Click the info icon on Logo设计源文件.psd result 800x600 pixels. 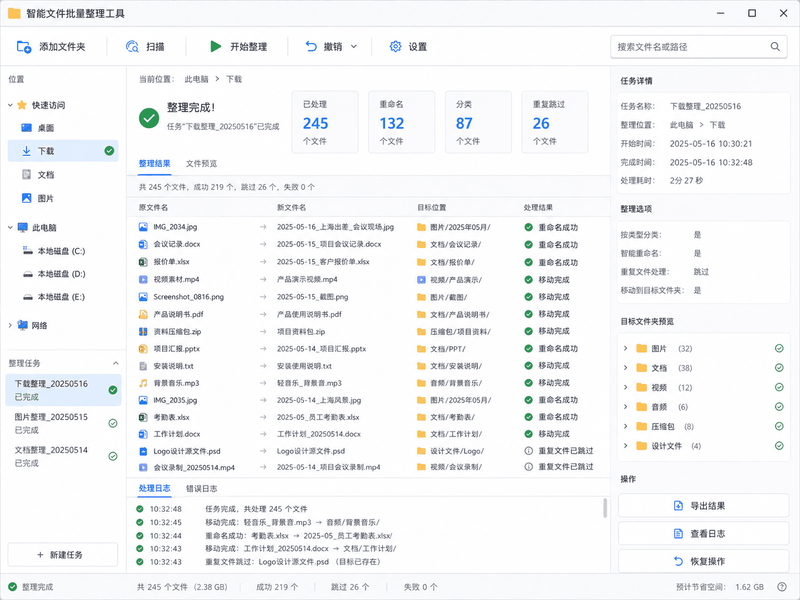529,451
